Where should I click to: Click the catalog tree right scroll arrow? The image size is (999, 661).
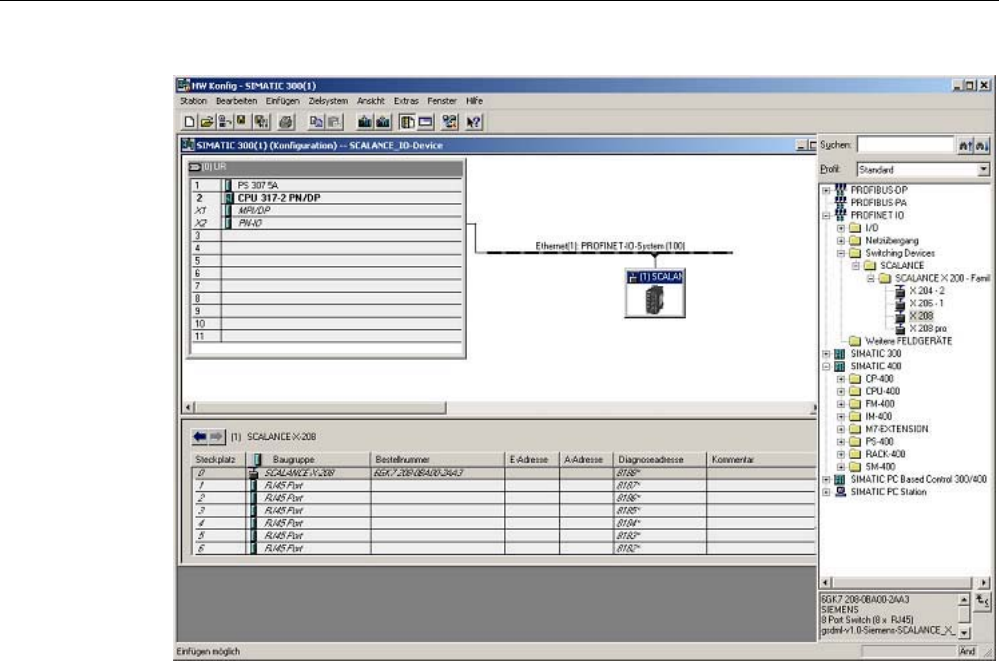[984, 583]
